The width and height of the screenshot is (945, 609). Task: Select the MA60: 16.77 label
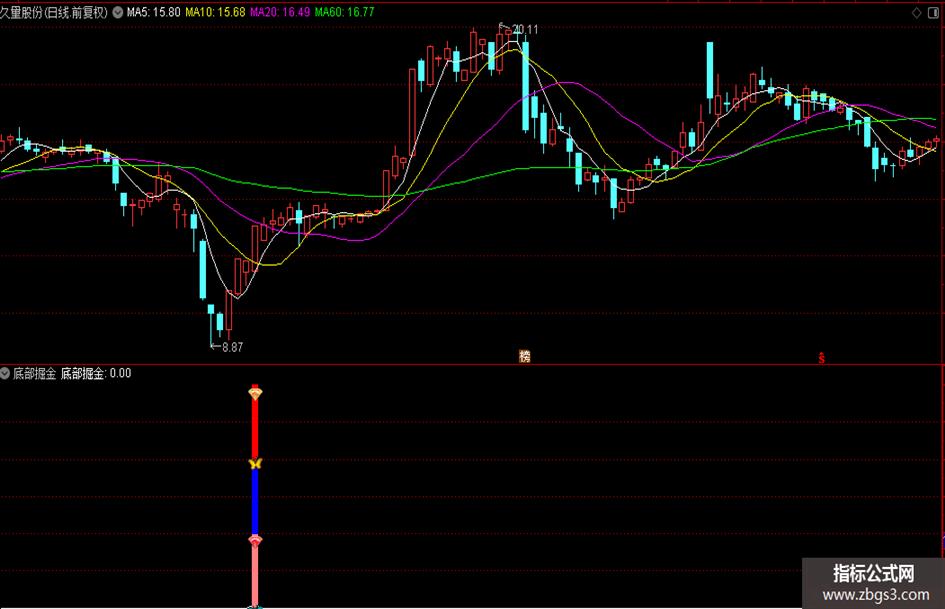(344, 12)
